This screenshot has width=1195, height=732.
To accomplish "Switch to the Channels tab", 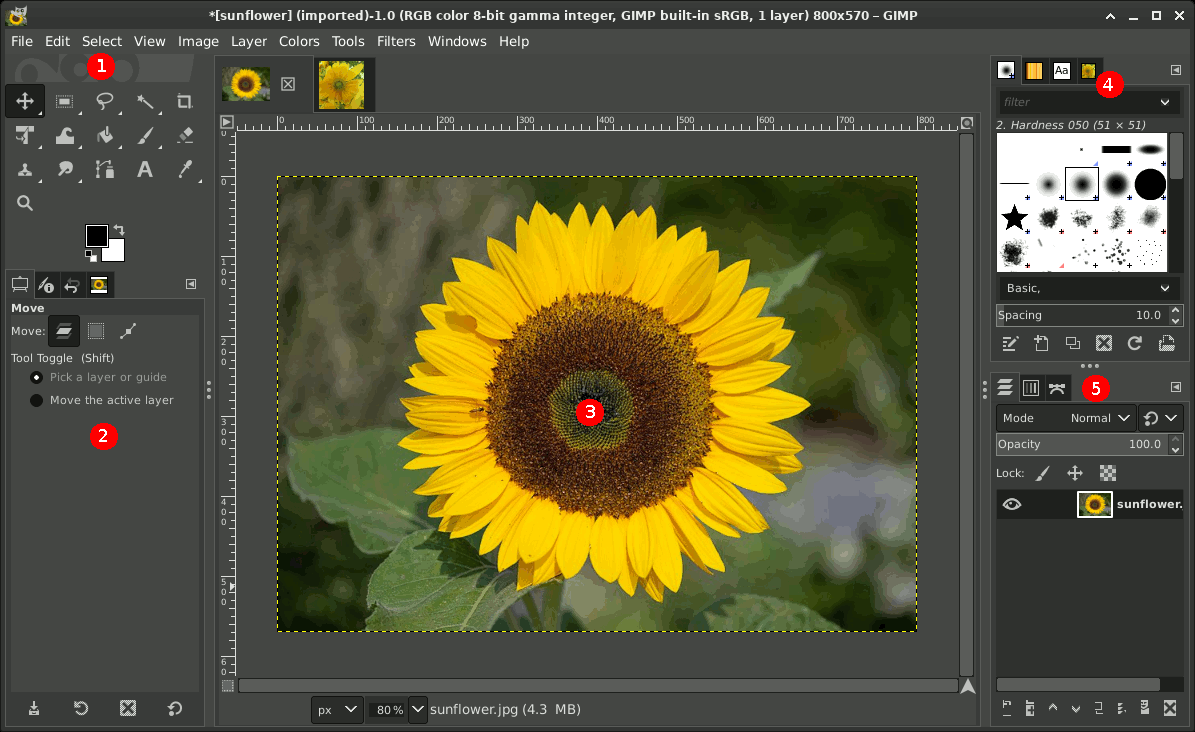I will (x=1031, y=387).
